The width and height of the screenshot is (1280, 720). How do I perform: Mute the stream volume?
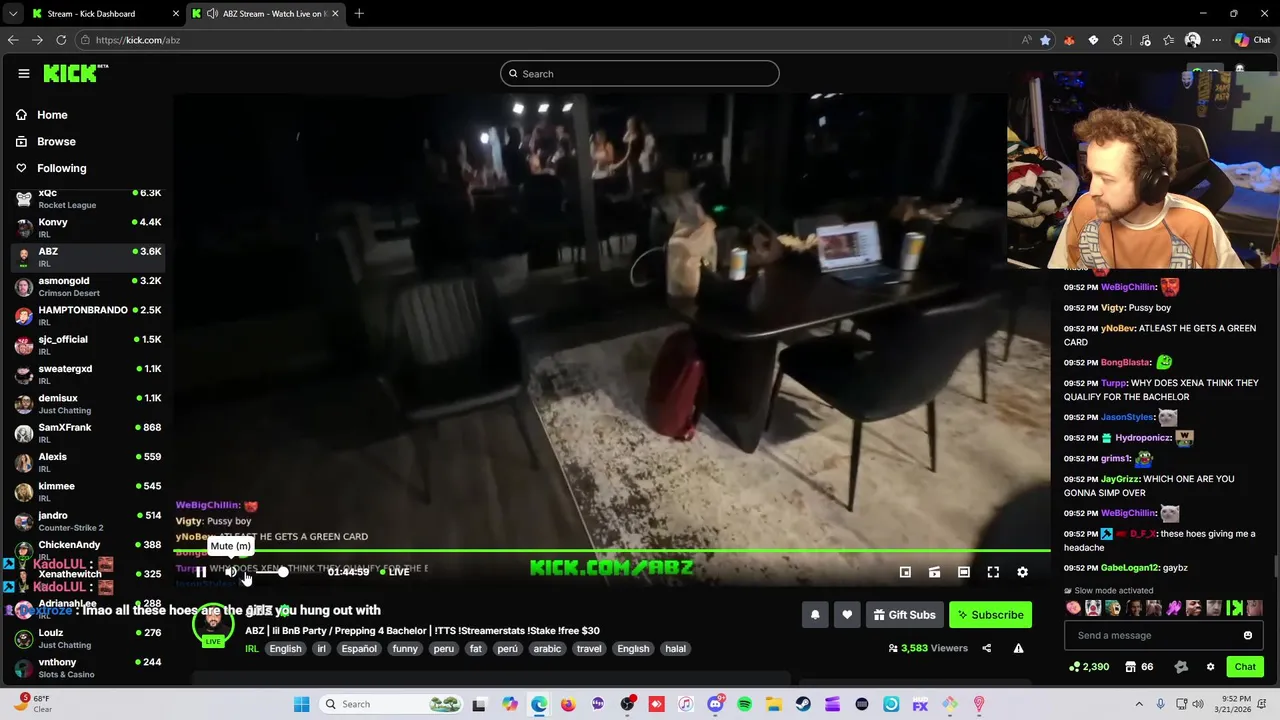231,572
